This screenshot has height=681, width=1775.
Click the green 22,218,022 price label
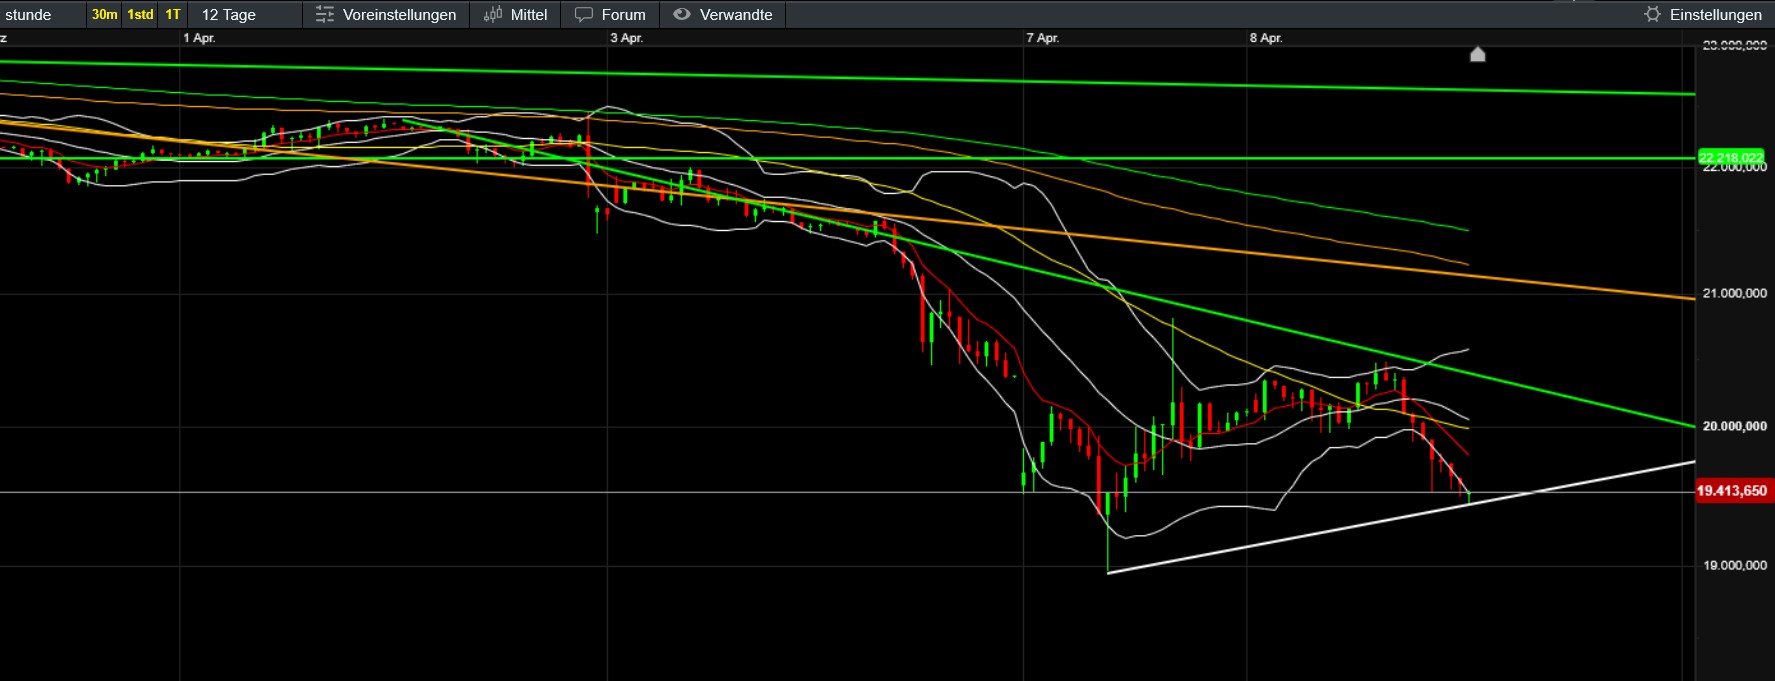1731,158
